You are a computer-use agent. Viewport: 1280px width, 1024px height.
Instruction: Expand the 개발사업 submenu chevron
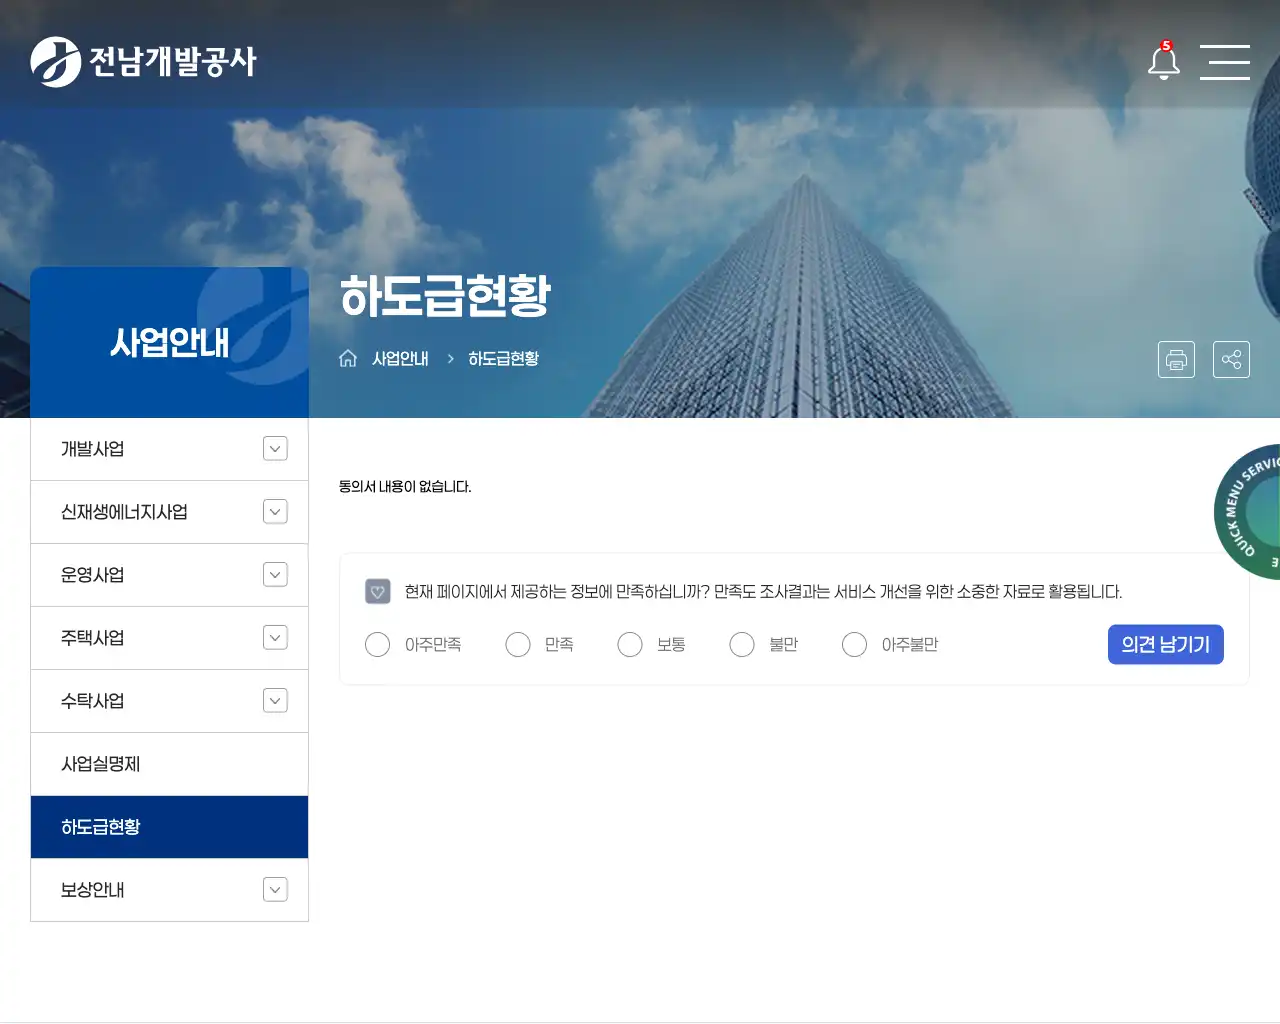(x=275, y=449)
